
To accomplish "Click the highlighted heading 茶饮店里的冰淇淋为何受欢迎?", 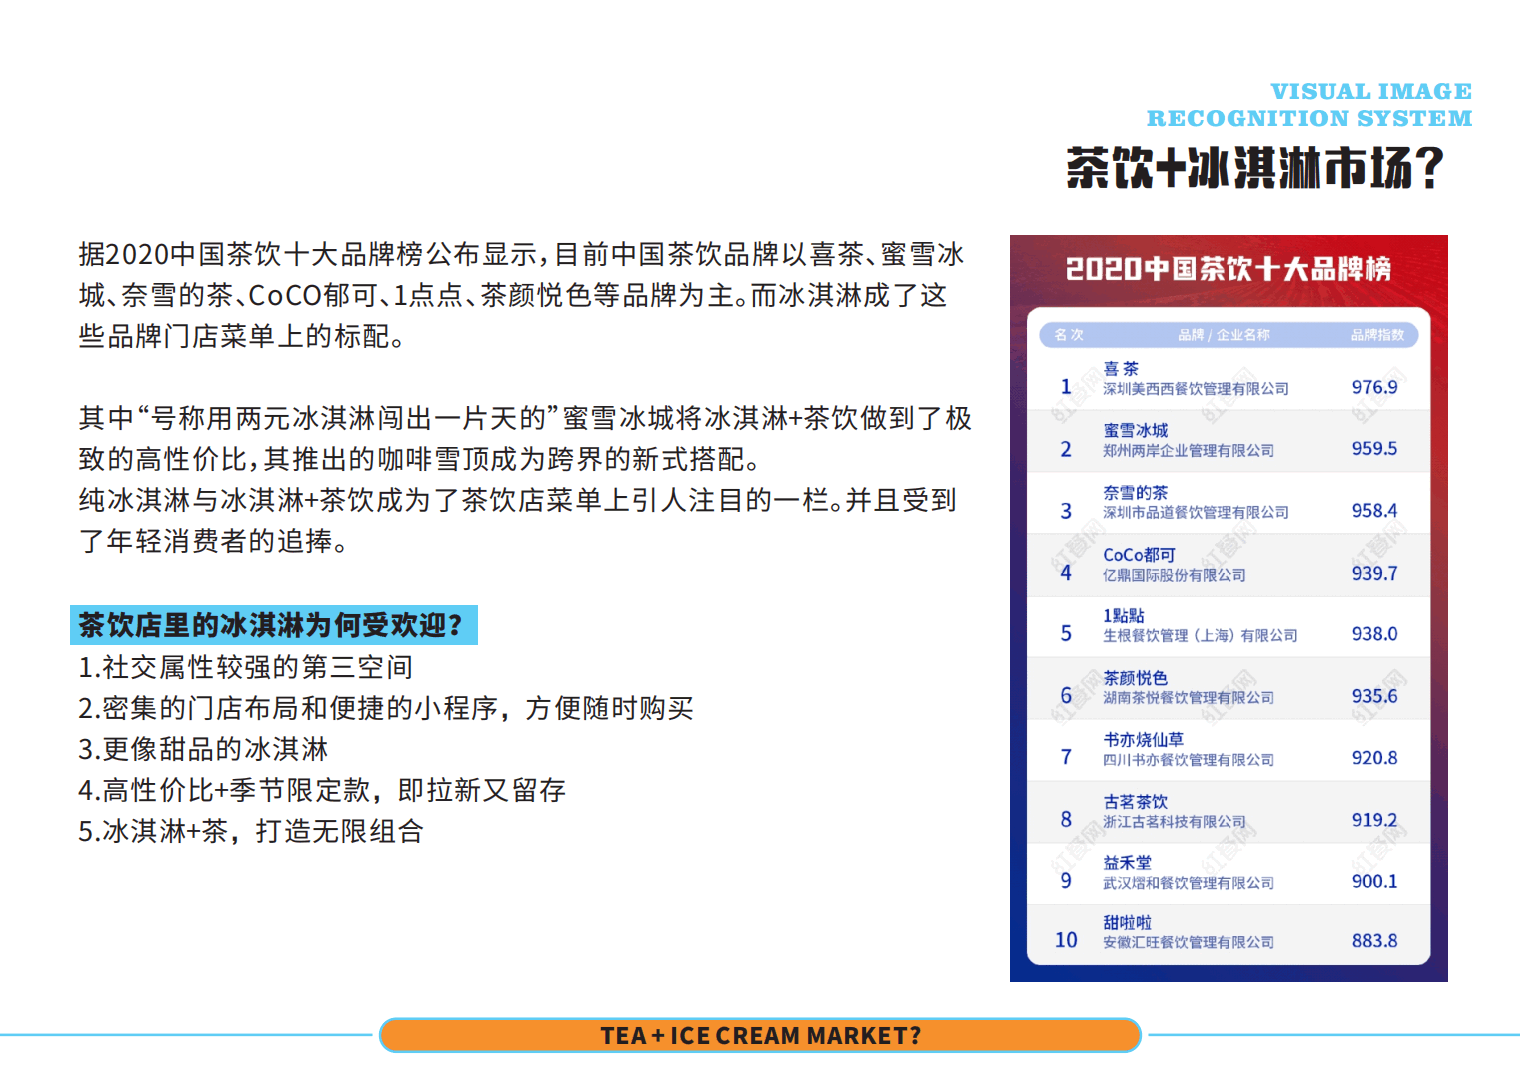I will (273, 625).
